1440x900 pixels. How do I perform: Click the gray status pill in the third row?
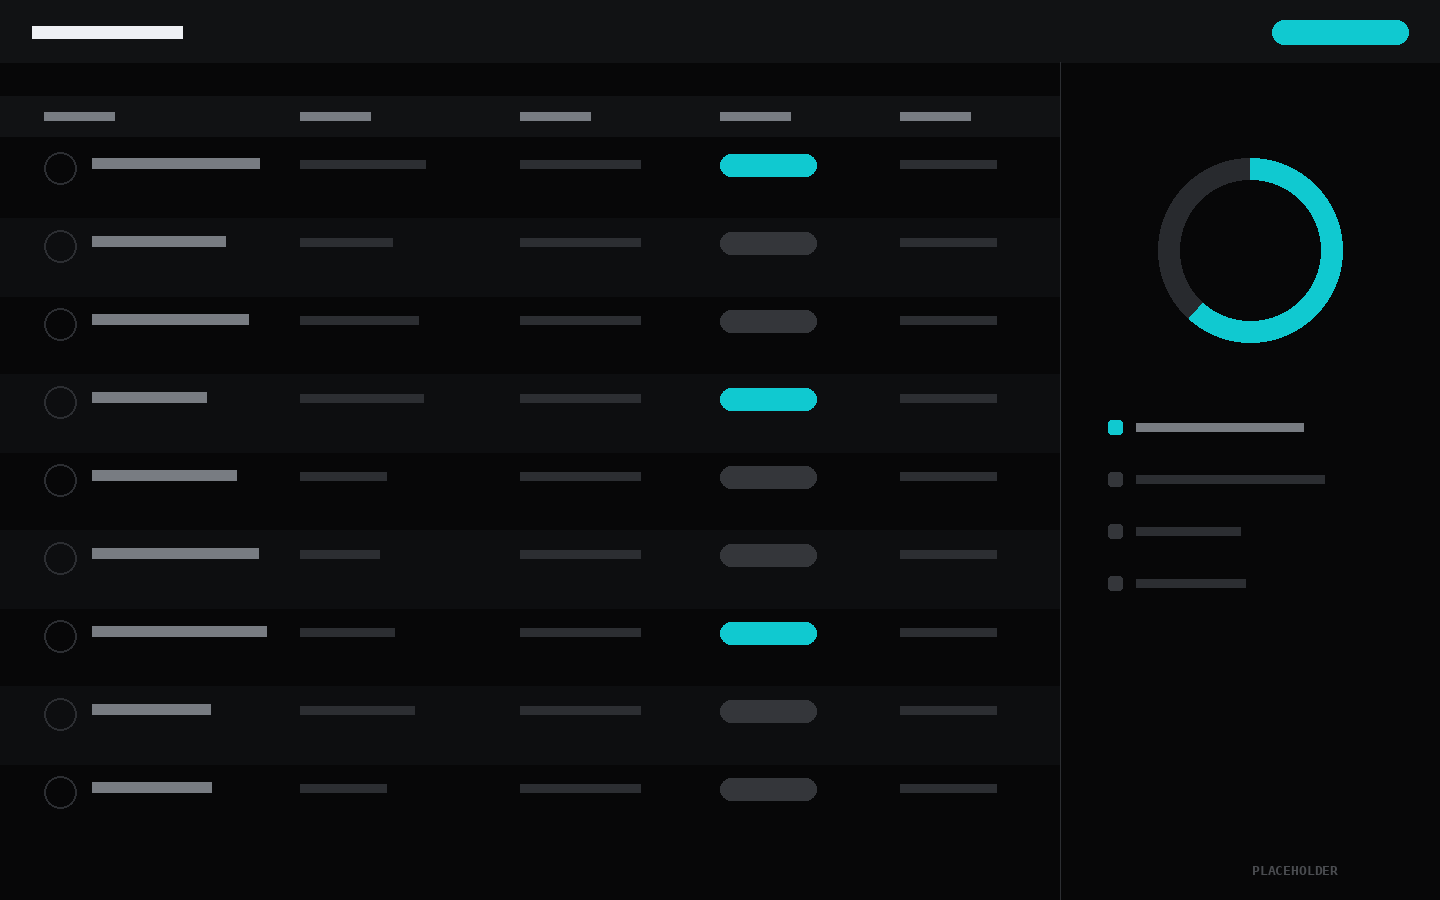click(x=768, y=321)
